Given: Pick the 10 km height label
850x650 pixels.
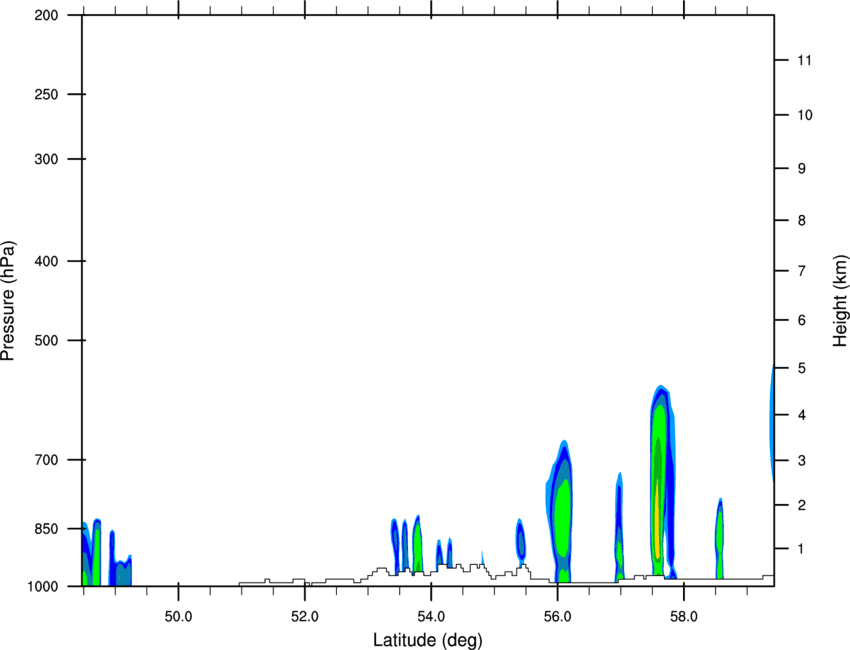Looking at the screenshot, I should tap(805, 115).
